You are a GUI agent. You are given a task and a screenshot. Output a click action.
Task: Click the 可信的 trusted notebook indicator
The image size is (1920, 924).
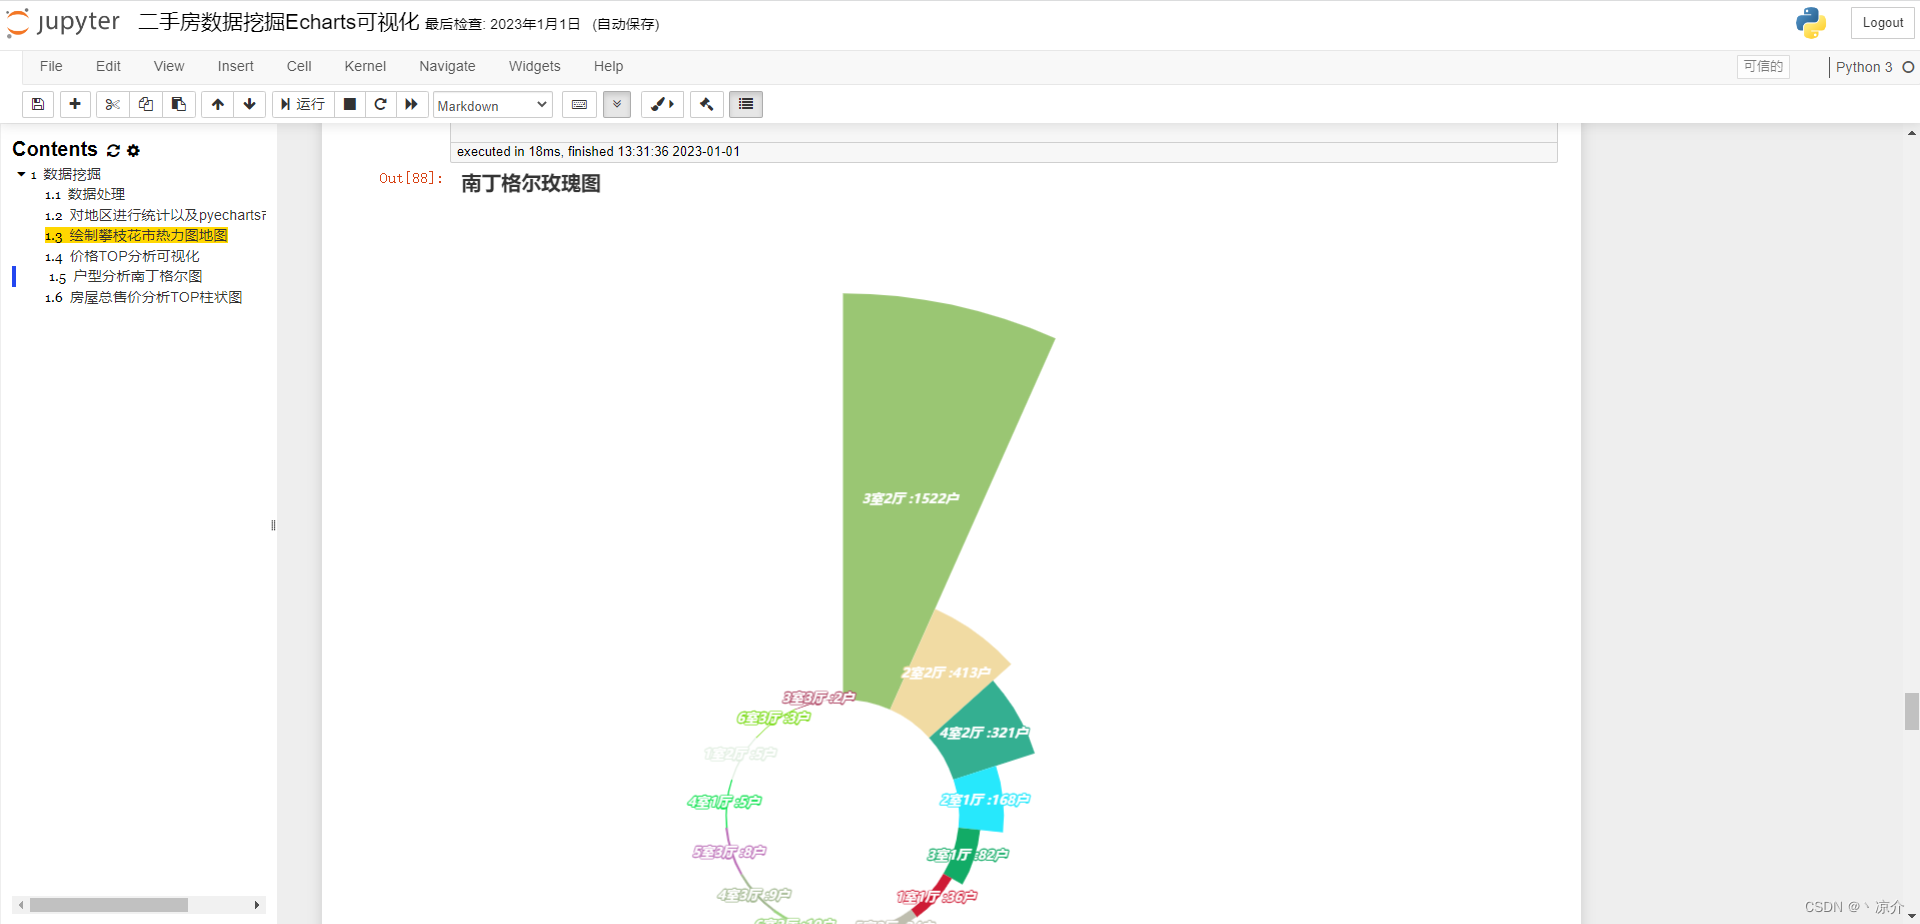point(1763,66)
